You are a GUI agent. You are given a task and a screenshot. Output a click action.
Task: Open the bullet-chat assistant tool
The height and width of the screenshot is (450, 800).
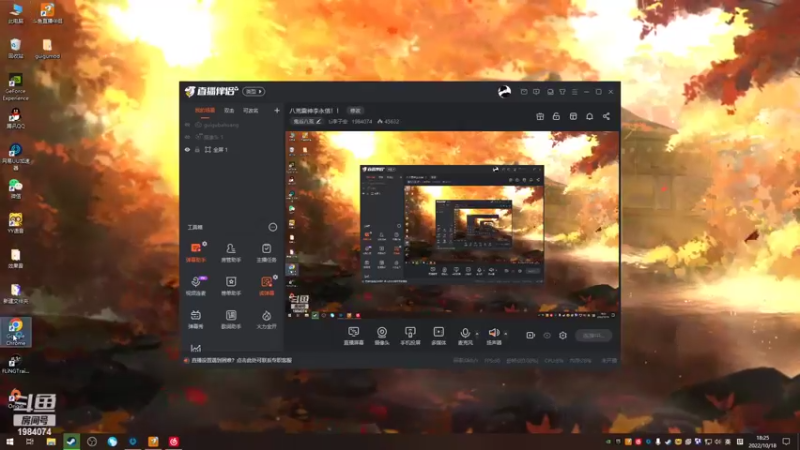point(195,252)
